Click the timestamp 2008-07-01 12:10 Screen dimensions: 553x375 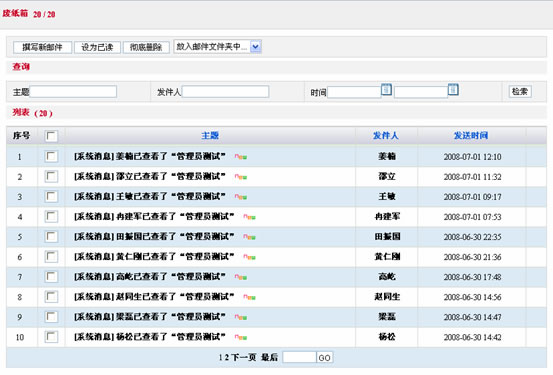(x=472, y=157)
